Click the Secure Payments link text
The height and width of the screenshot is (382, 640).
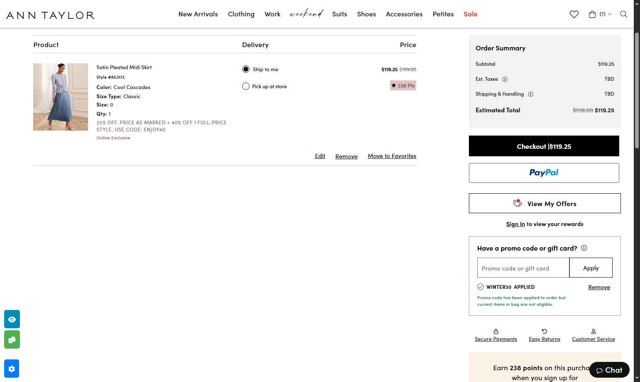[x=496, y=339]
